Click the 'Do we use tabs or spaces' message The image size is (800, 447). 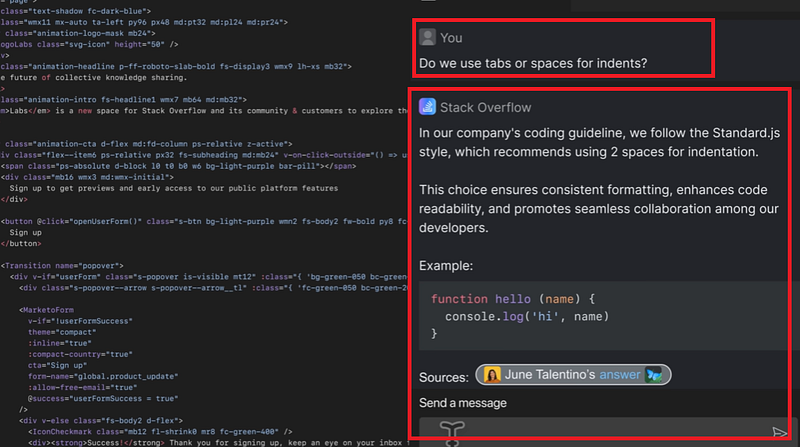(x=533, y=63)
